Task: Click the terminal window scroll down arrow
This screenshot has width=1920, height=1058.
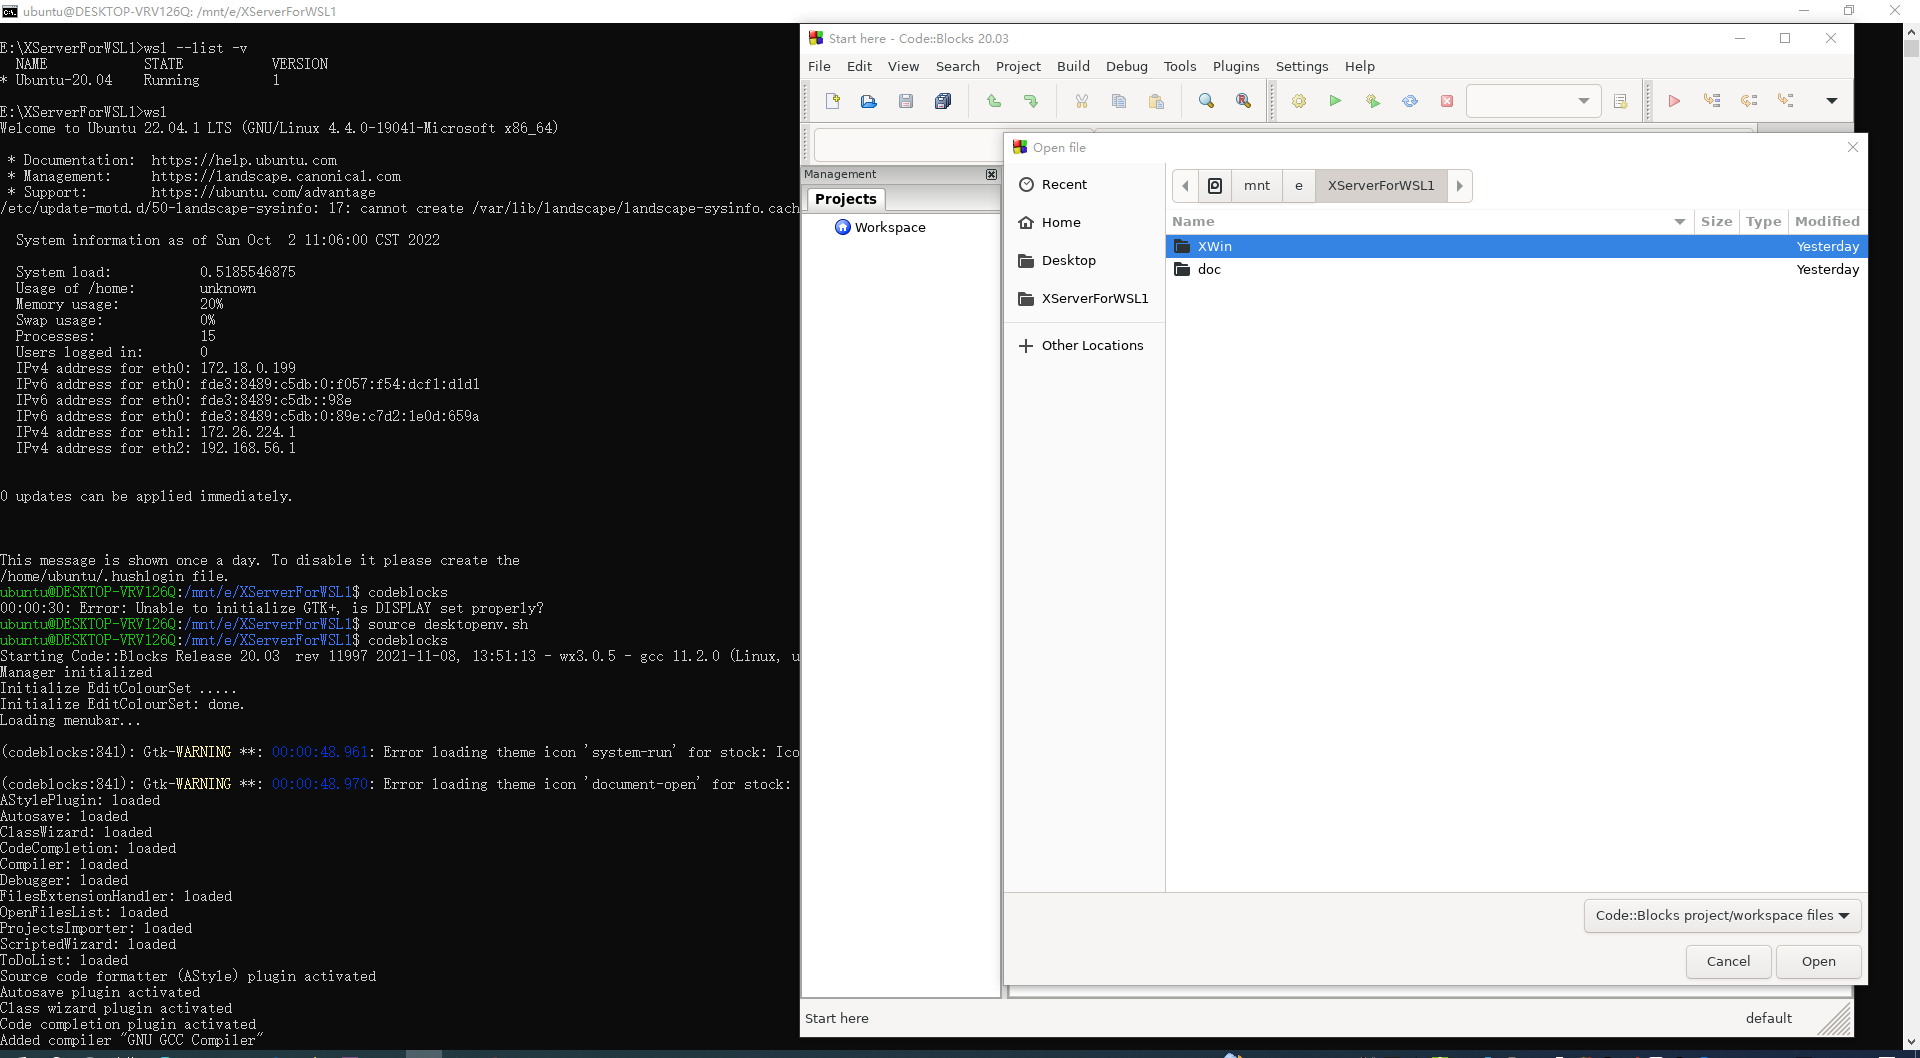Action: [x=1911, y=1042]
